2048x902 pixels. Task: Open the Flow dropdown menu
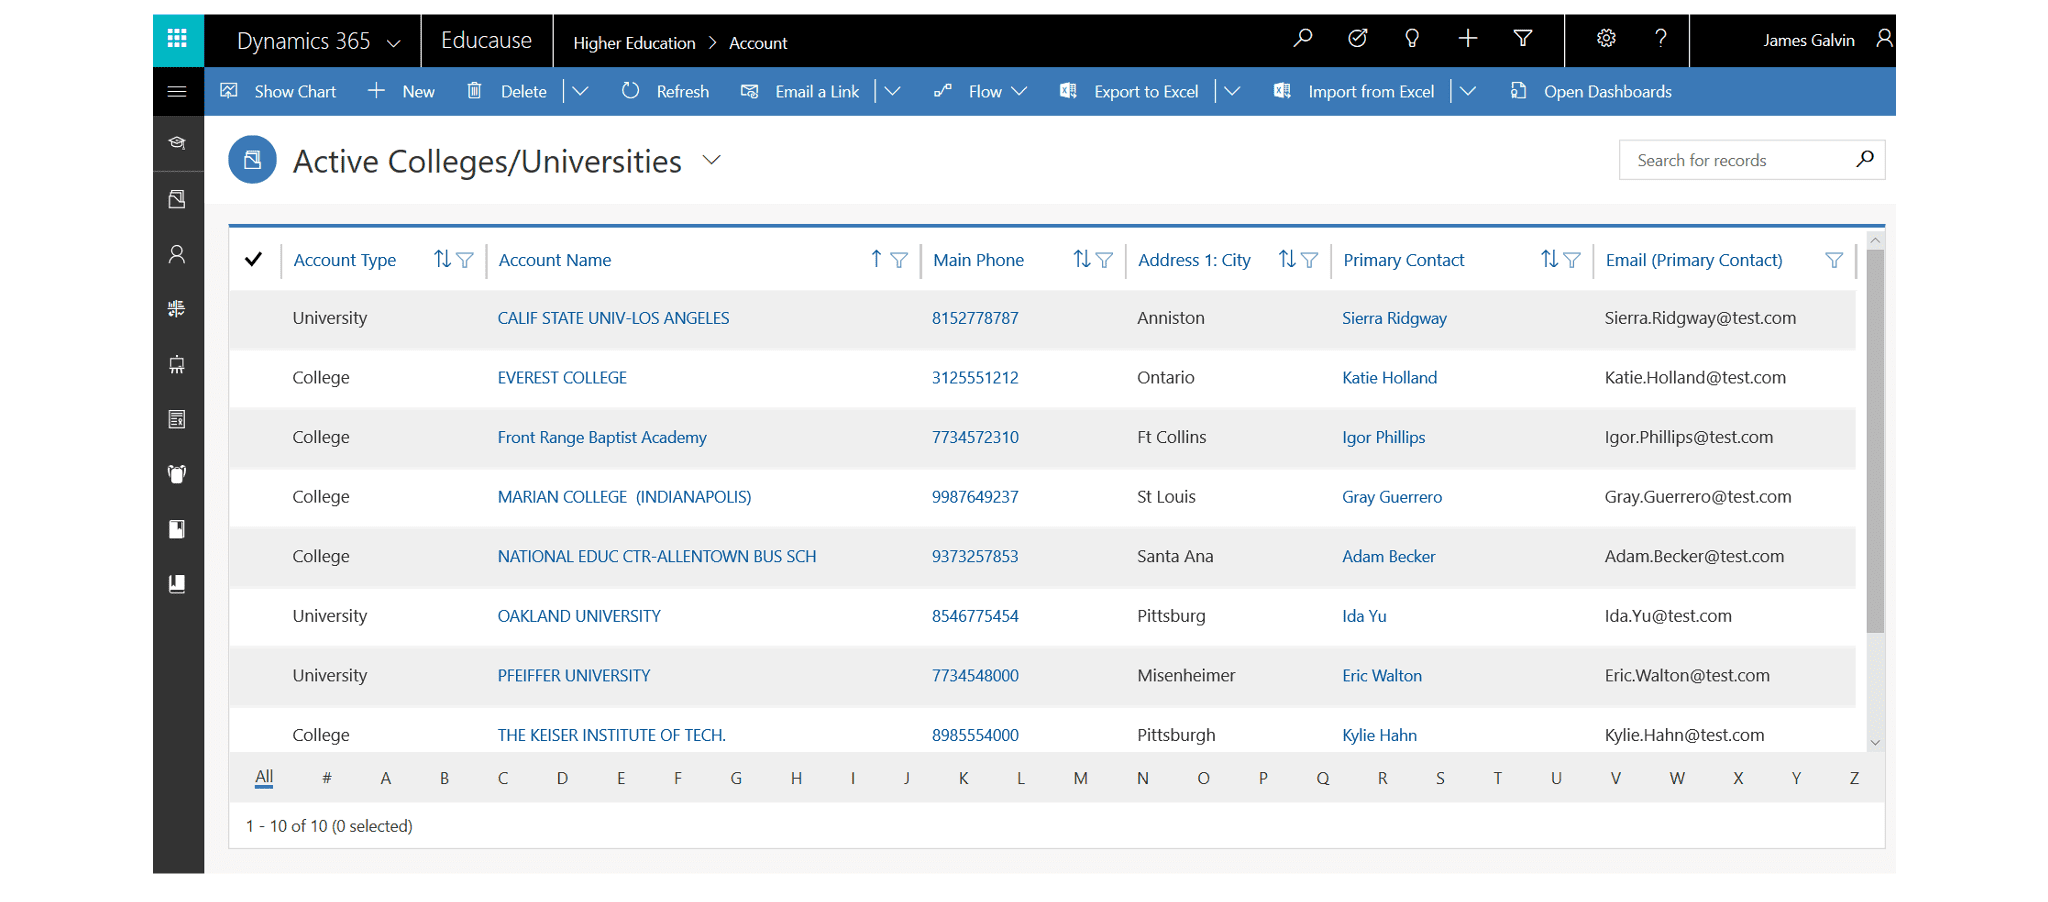pos(982,91)
